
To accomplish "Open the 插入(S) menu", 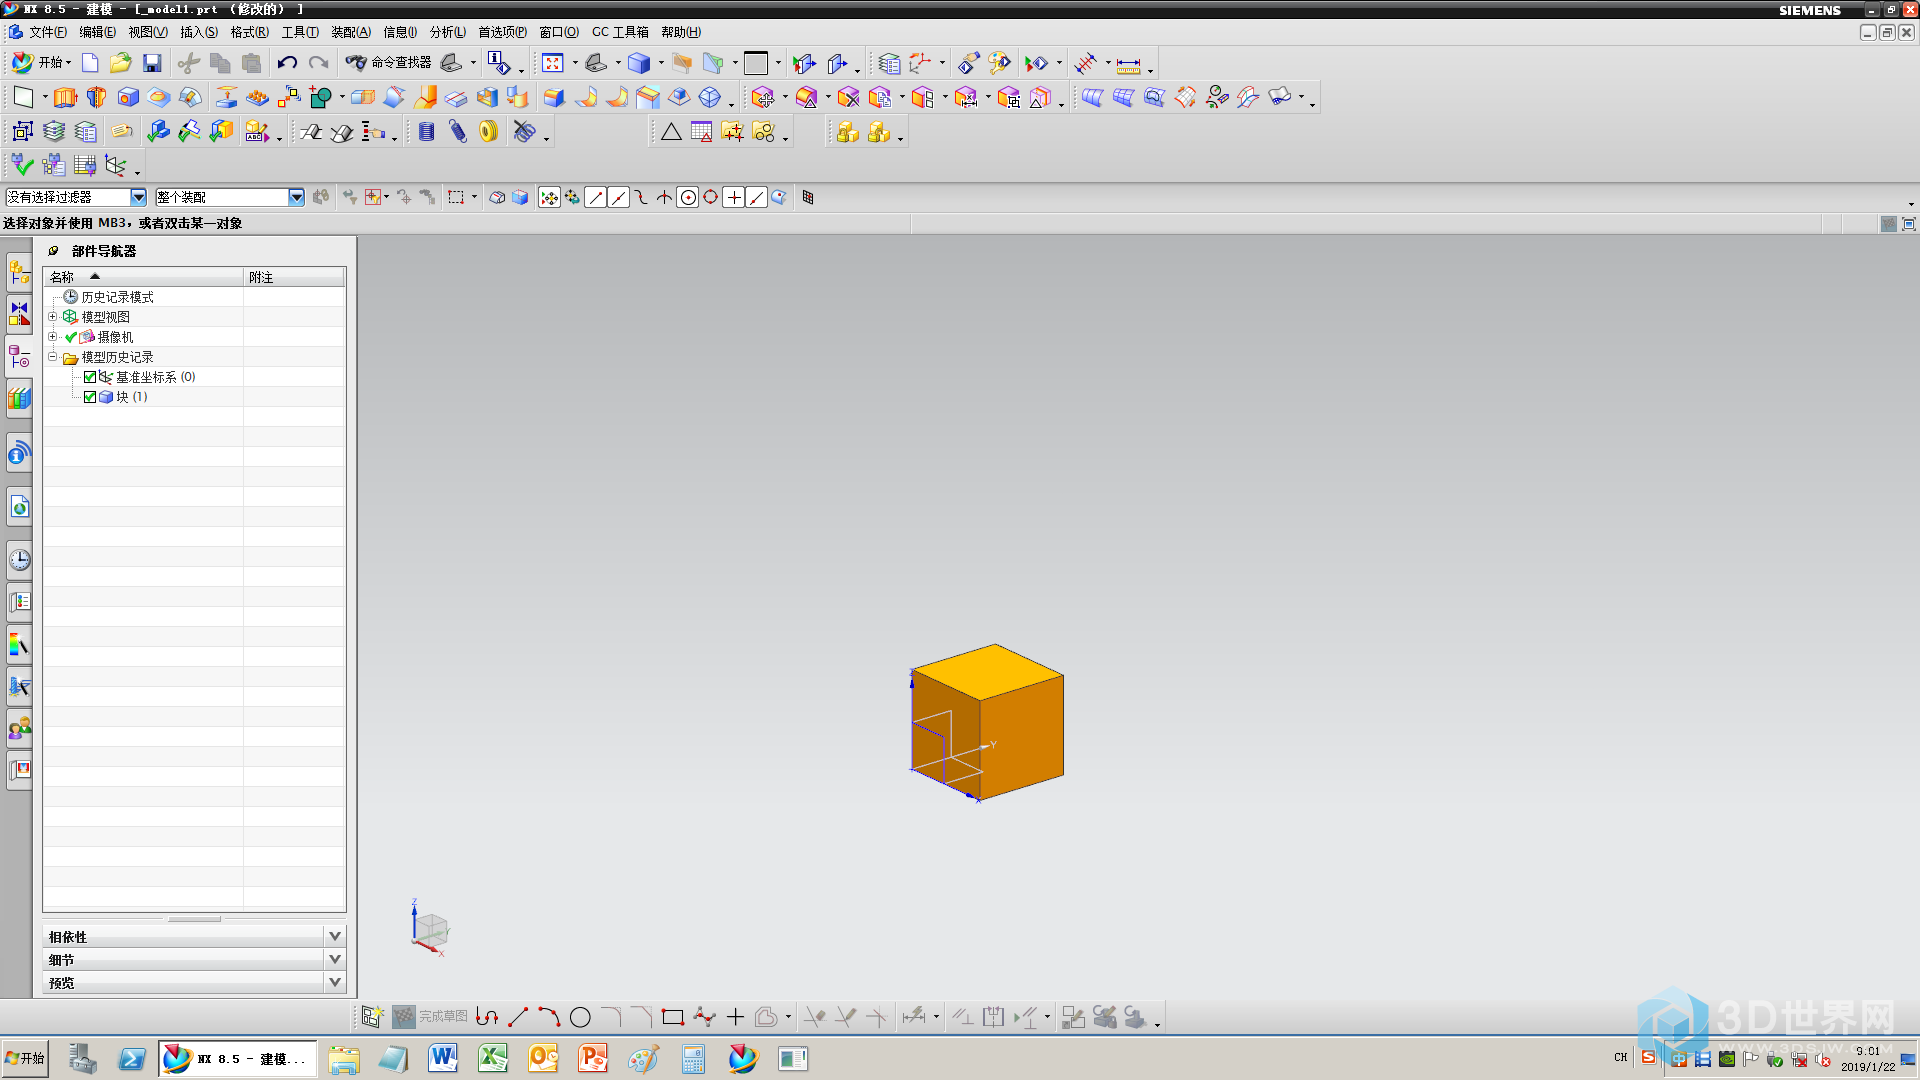I will (198, 32).
